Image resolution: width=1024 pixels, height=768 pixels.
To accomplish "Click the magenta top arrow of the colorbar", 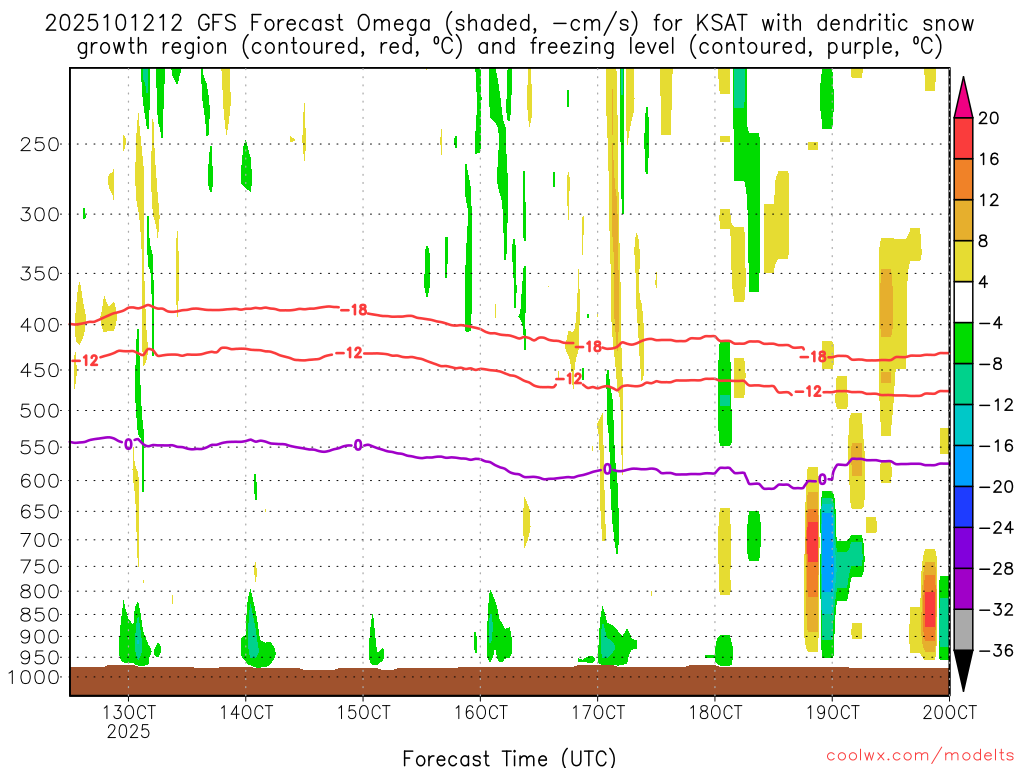I will click(963, 98).
